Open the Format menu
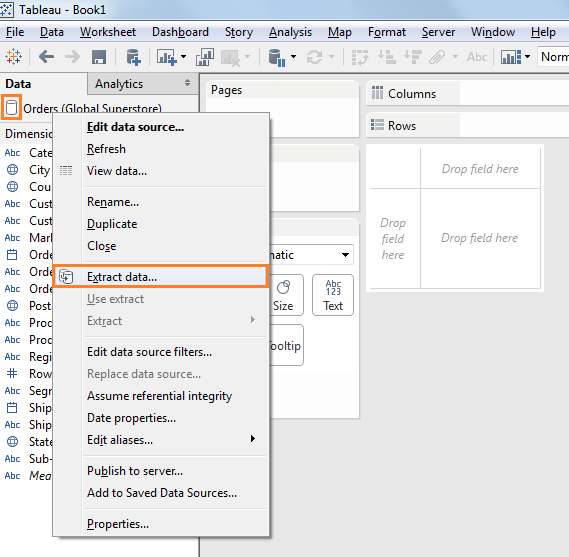This screenshot has width=569, height=557. [386, 32]
